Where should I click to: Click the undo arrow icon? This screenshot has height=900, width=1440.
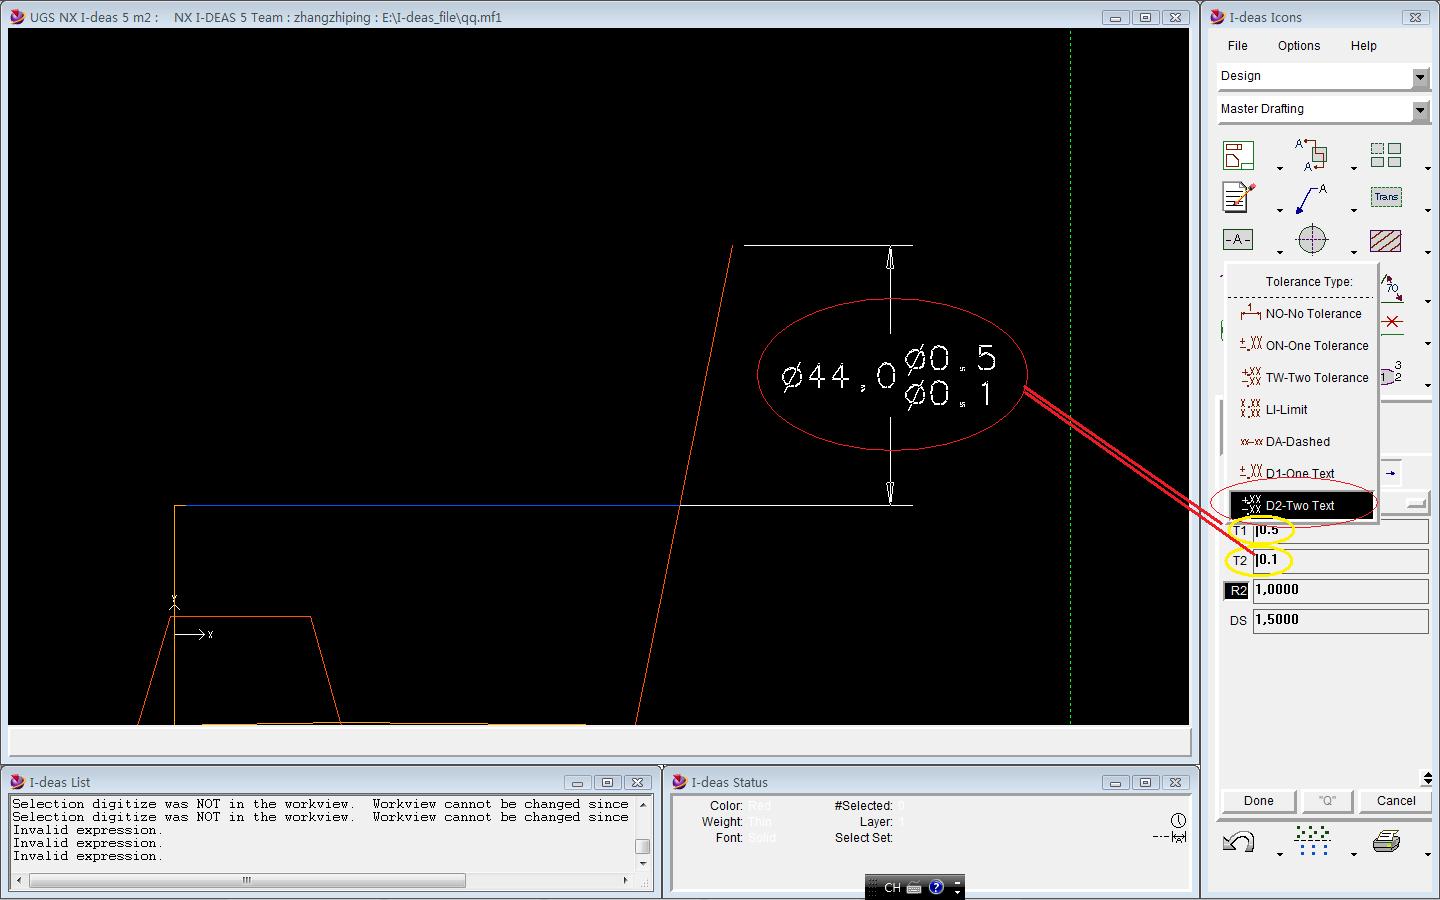[1238, 842]
